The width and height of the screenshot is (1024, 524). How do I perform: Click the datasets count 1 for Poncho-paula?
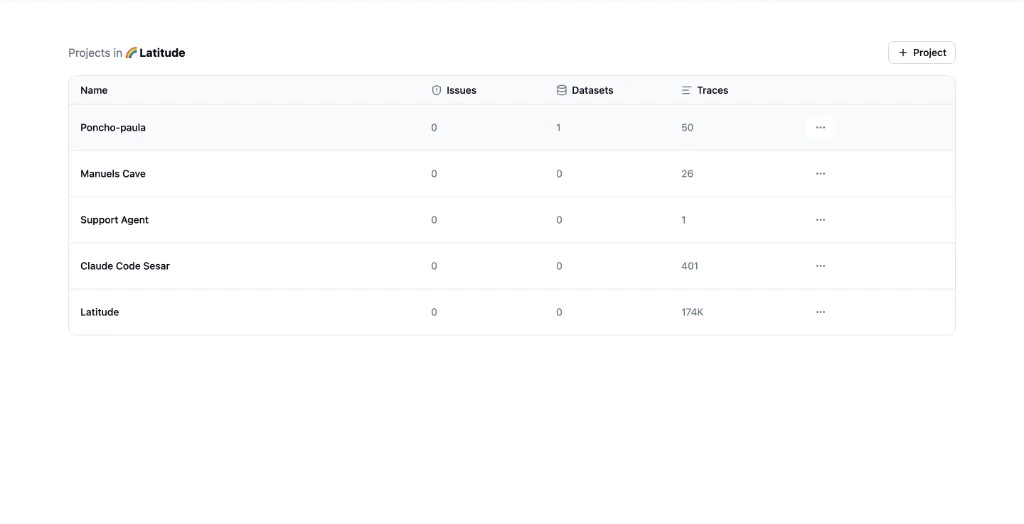pyautogui.click(x=558, y=127)
